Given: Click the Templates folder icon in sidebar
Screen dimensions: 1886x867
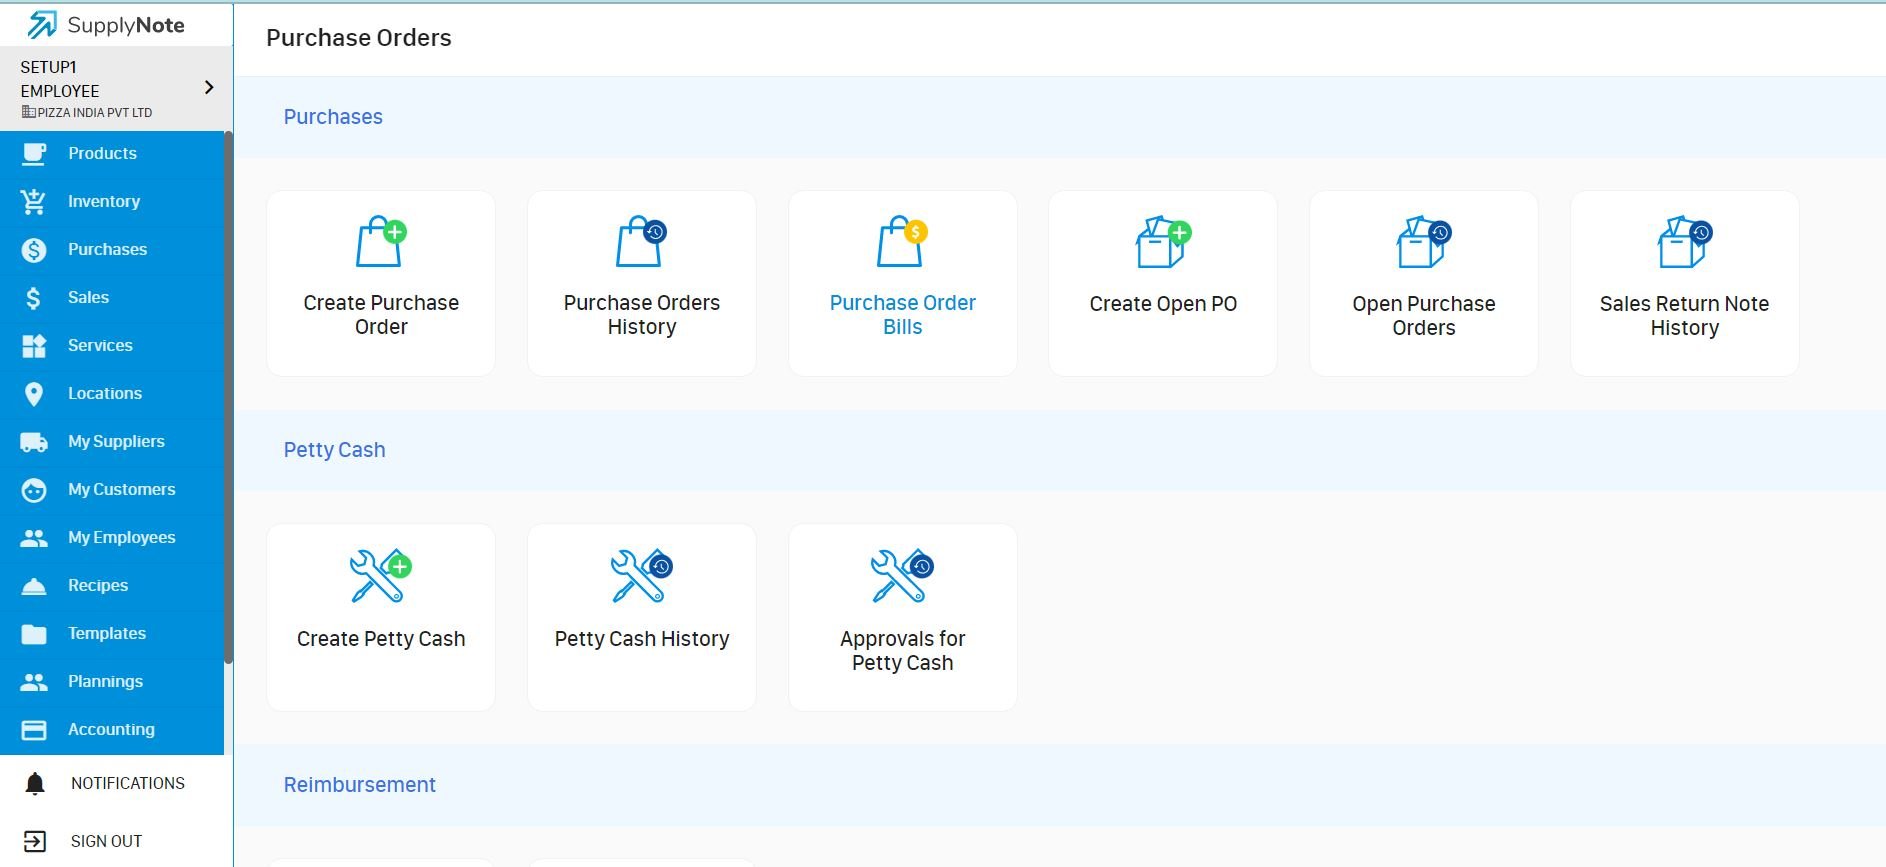Looking at the screenshot, I should pos(34,634).
